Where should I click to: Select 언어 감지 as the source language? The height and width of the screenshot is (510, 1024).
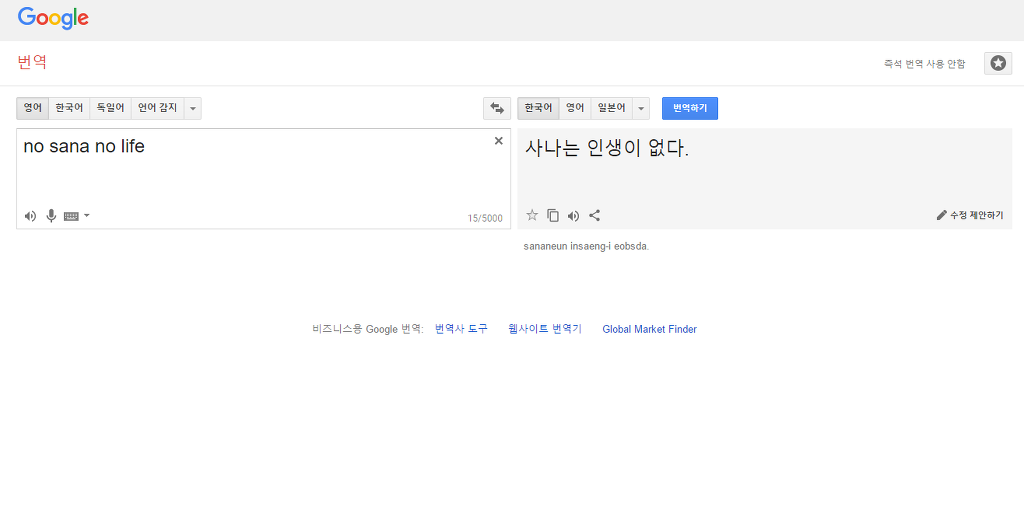[x=157, y=108]
